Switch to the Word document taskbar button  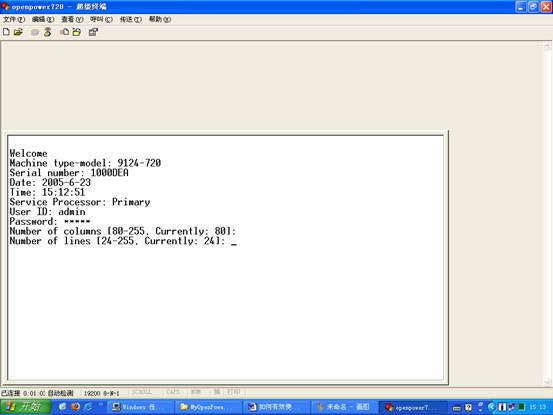[x=276, y=407]
